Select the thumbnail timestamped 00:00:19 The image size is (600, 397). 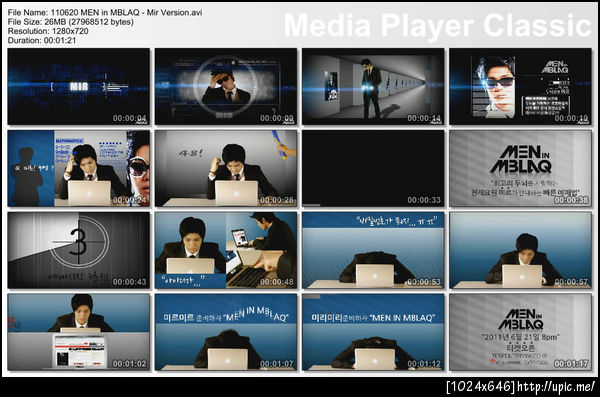520,87
